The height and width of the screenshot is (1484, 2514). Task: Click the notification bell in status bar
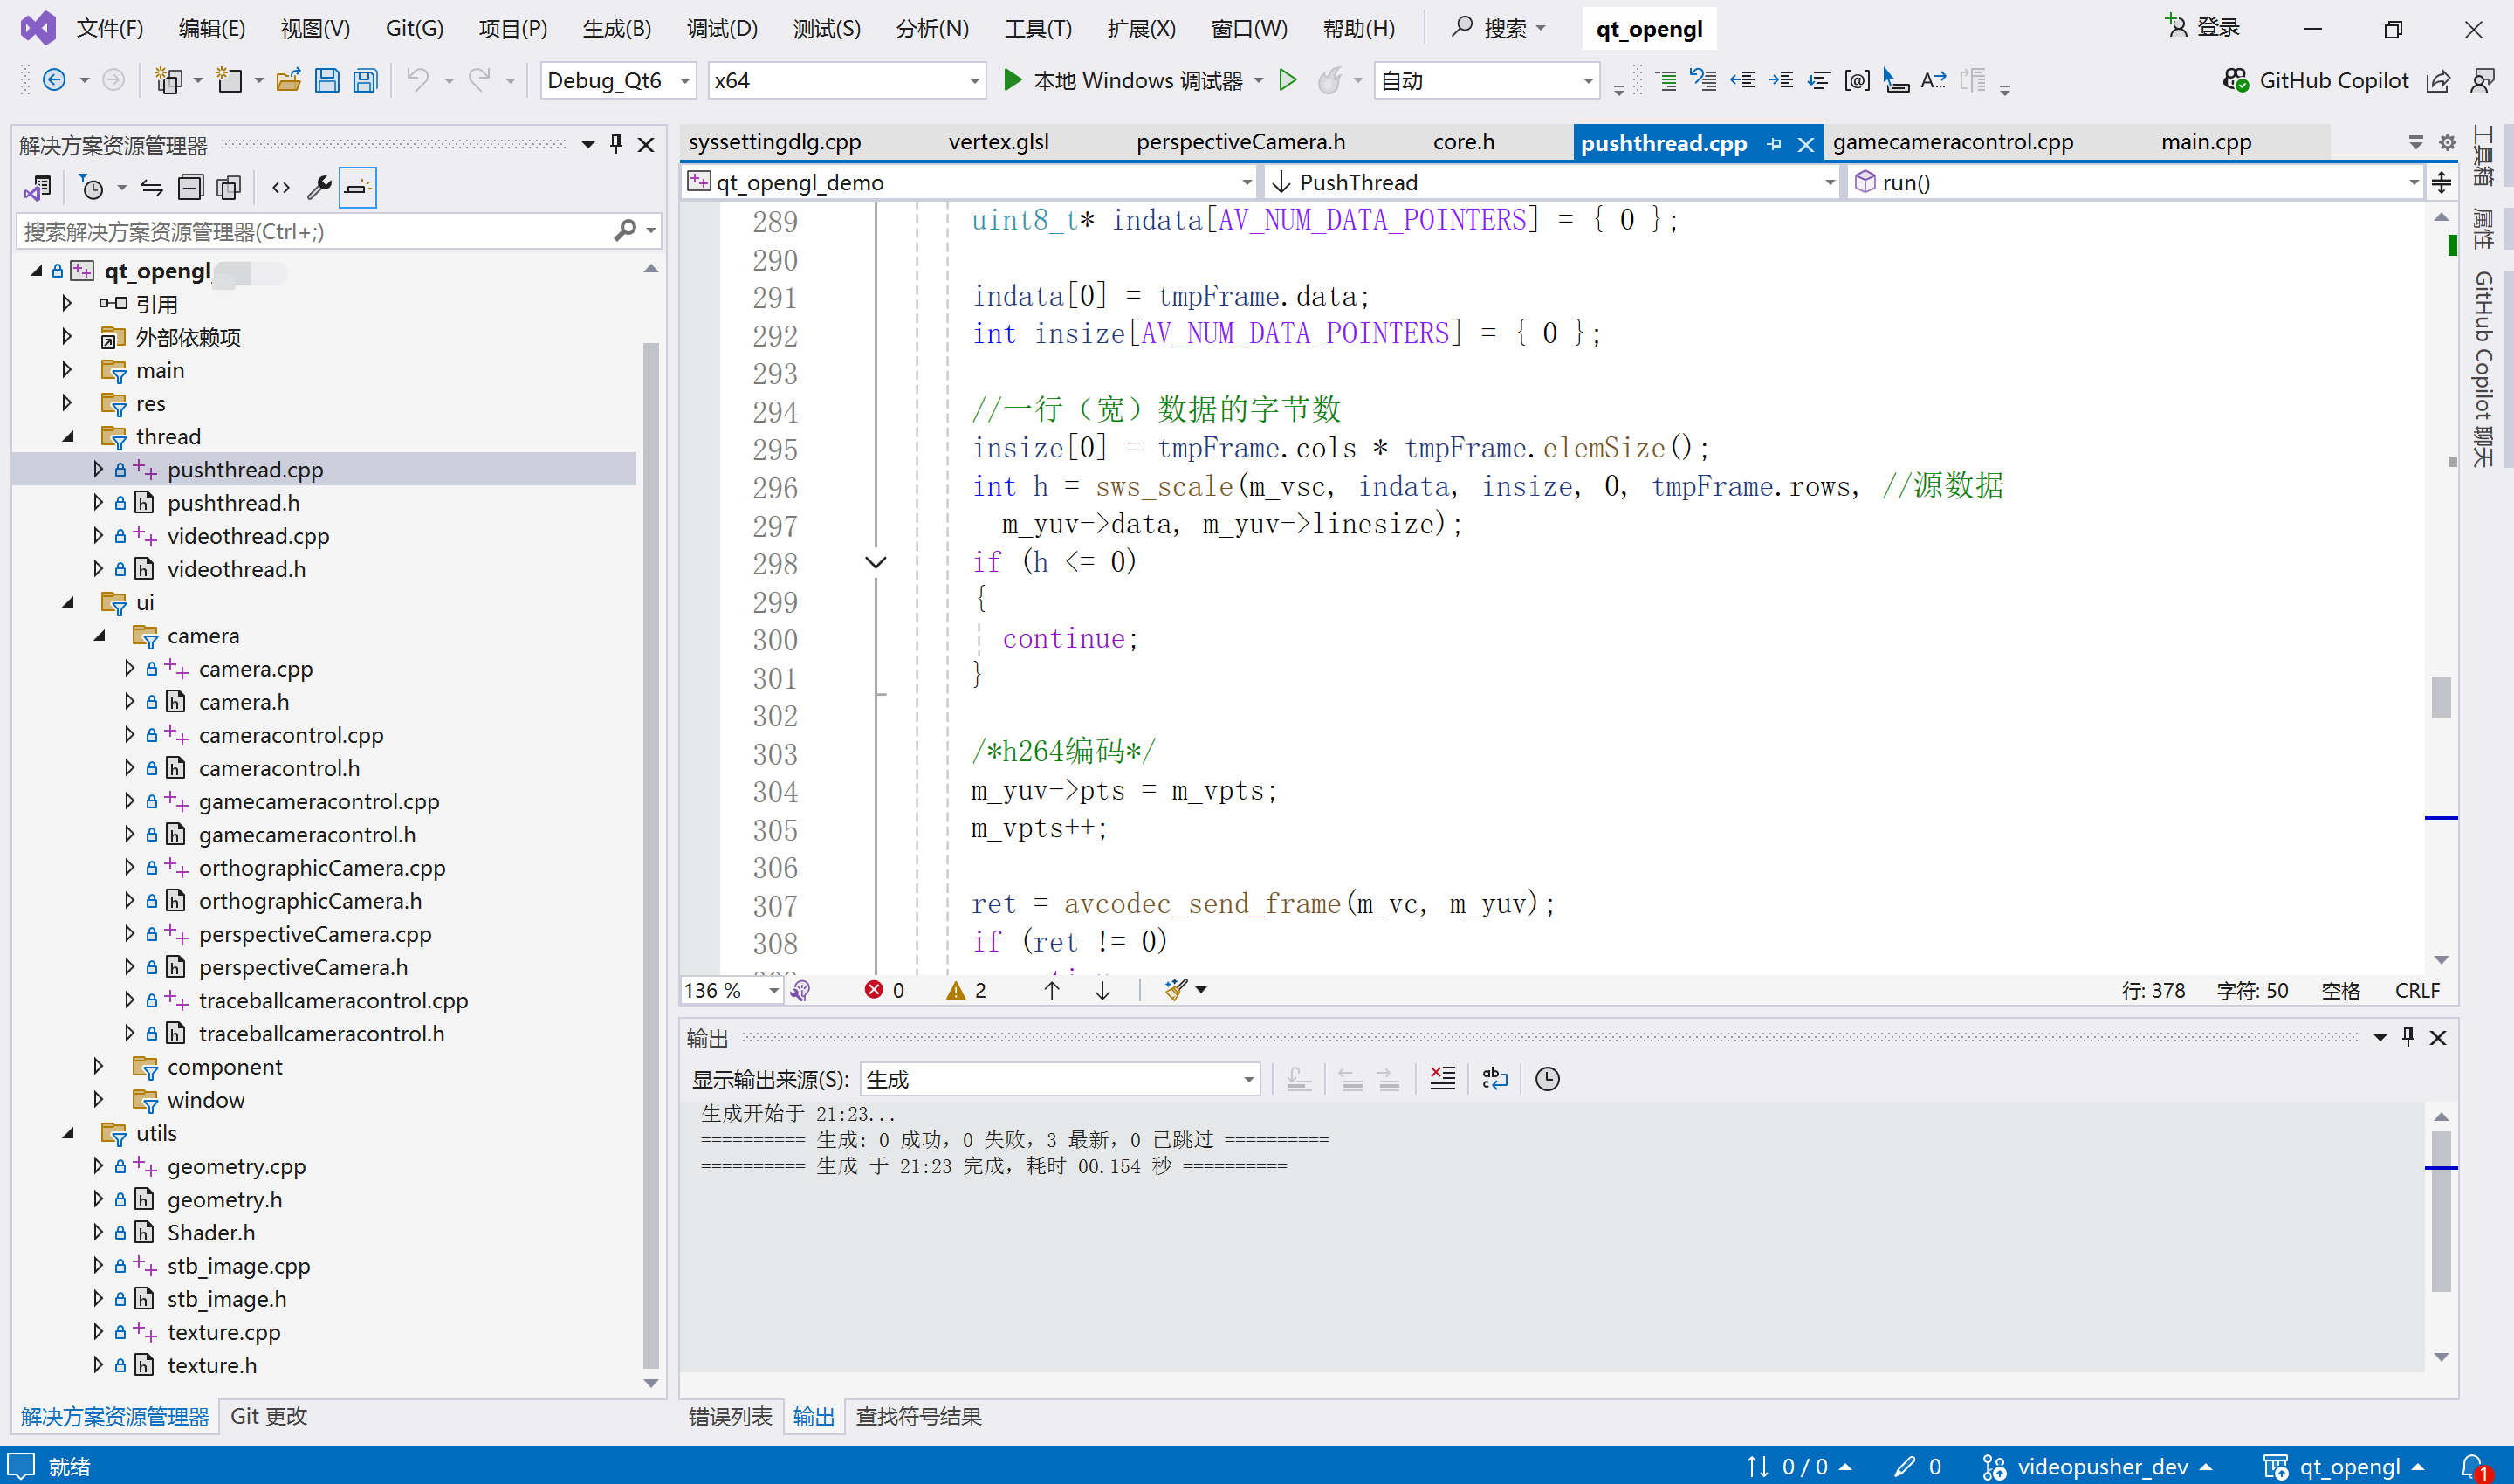[x=2473, y=1466]
